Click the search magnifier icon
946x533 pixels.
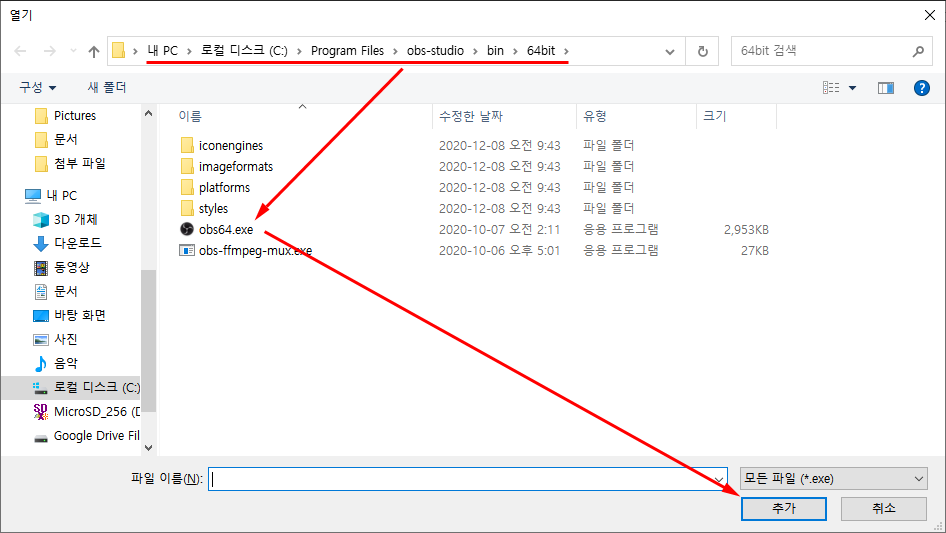(918, 51)
